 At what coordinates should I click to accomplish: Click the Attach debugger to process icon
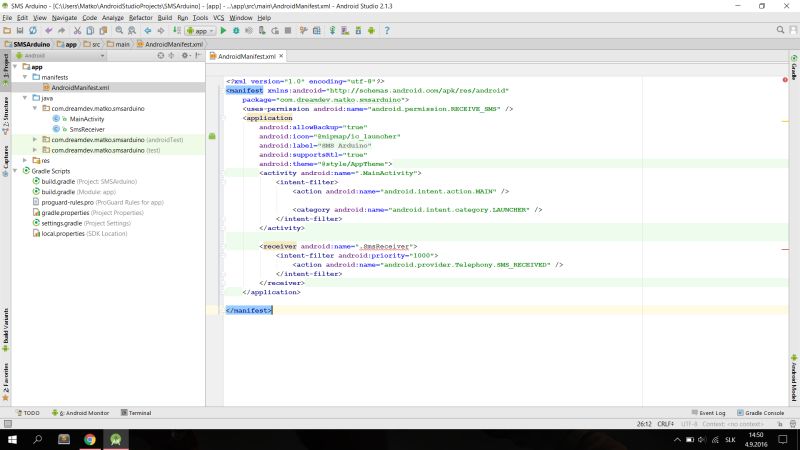[x=262, y=31]
